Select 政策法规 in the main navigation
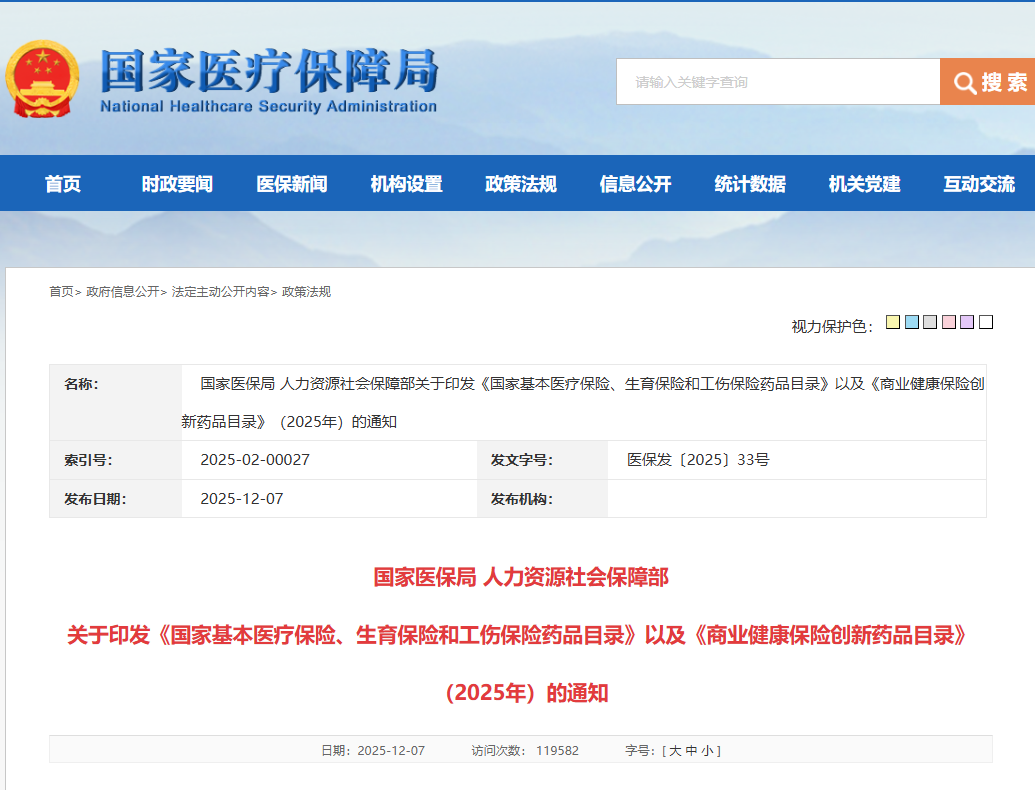1035x790 pixels. [521, 184]
